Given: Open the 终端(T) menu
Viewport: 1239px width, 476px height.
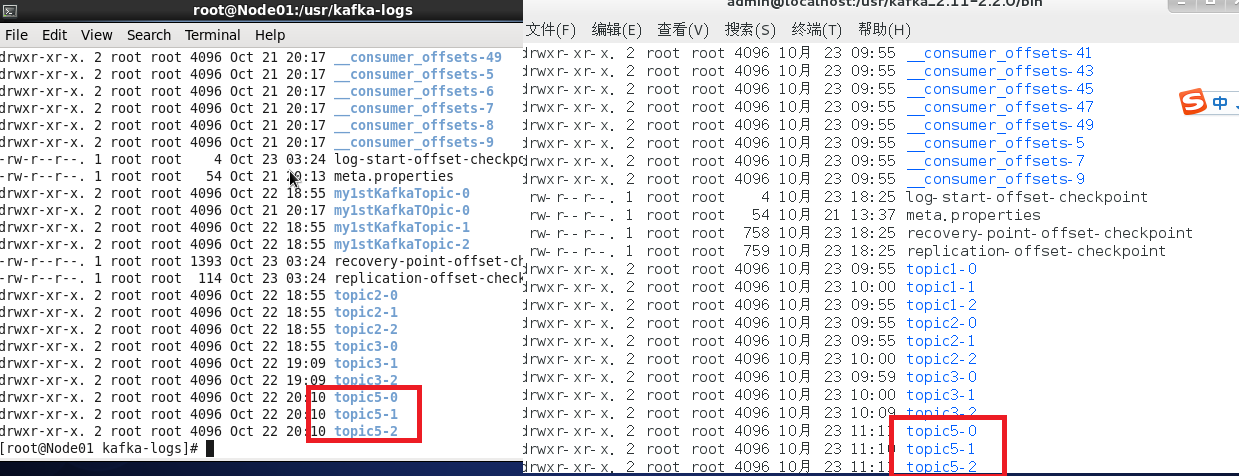Looking at the screenshot, I should (x=817, y=30).
